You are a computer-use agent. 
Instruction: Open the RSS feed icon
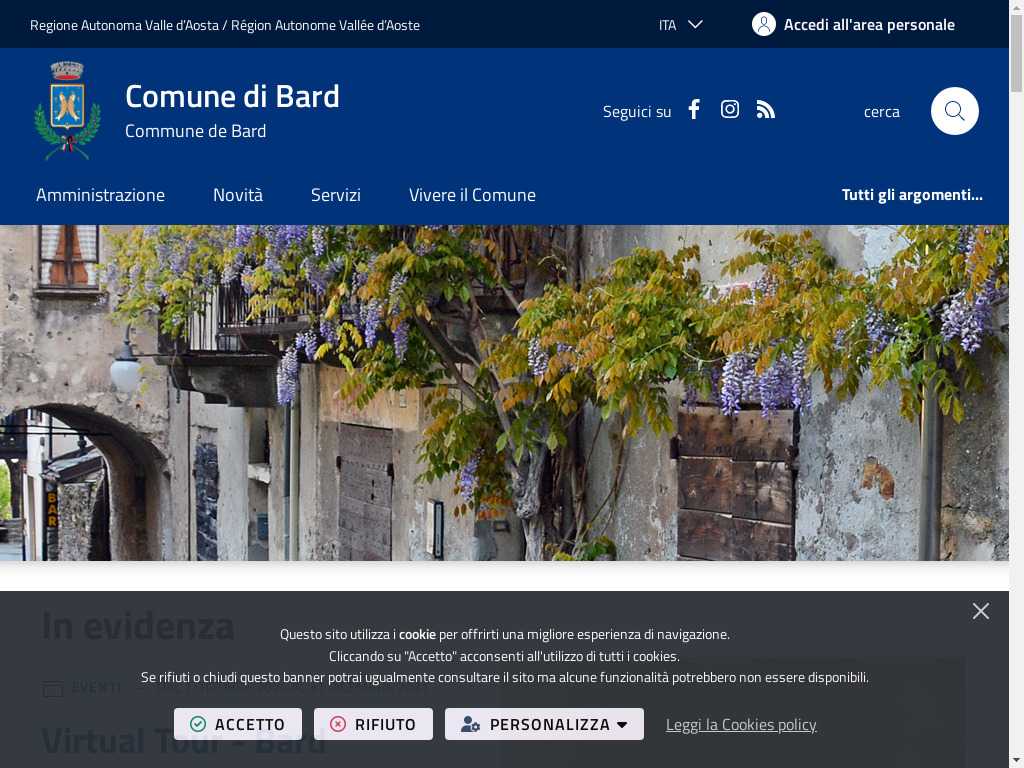pos(765,110)
